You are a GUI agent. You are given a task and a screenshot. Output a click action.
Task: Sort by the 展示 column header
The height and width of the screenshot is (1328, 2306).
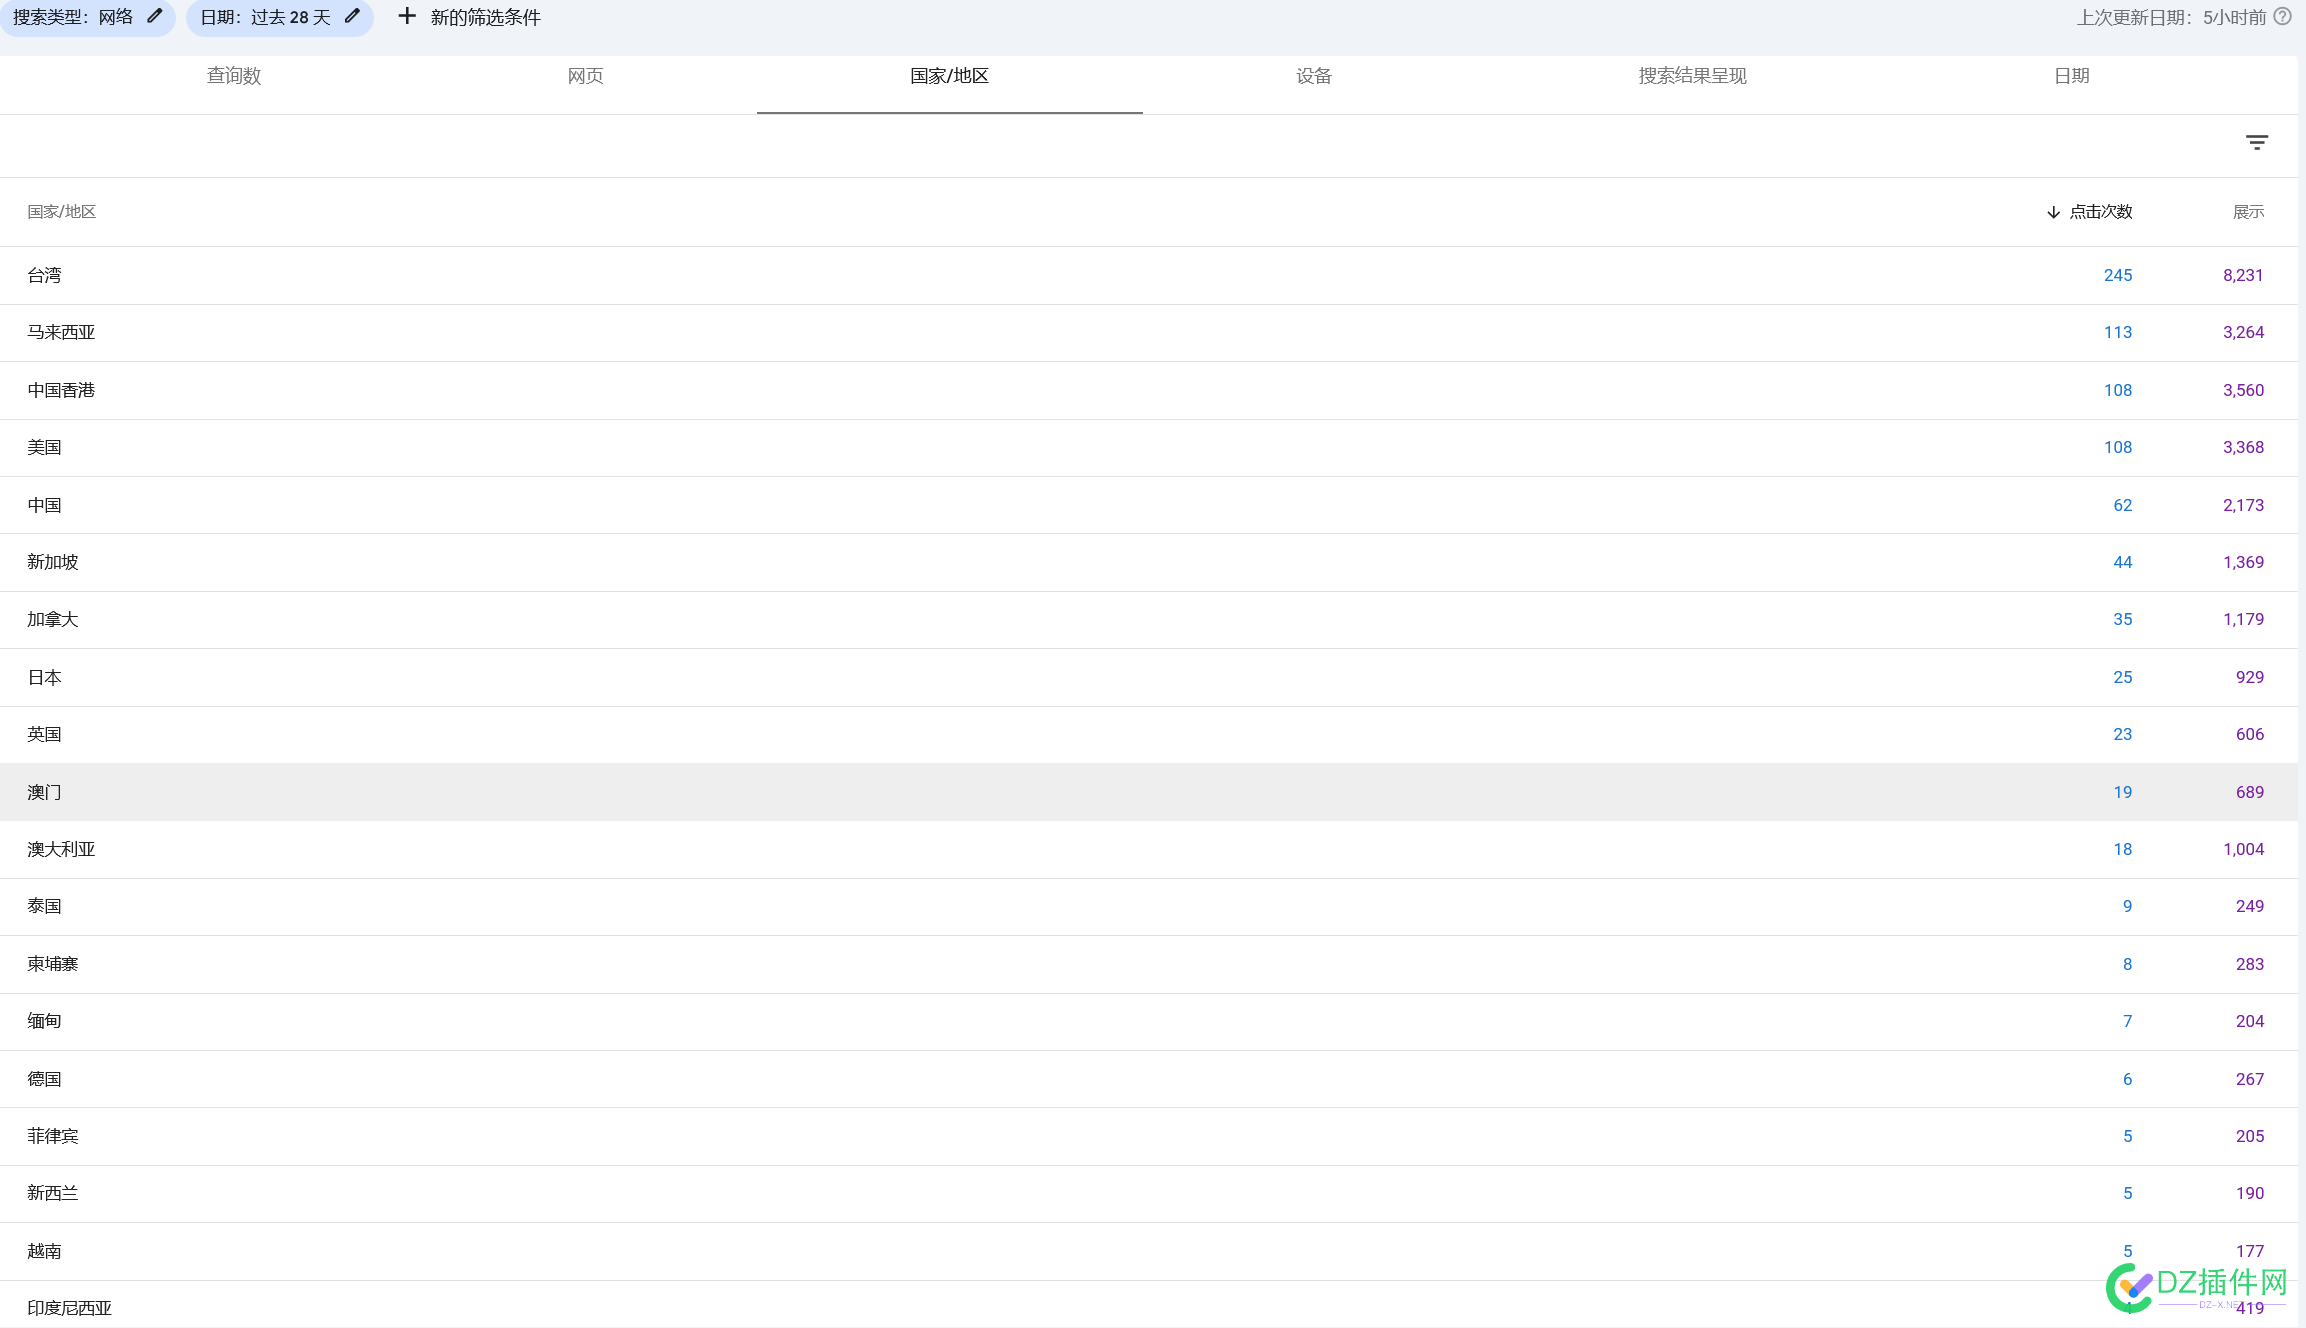2248,212
